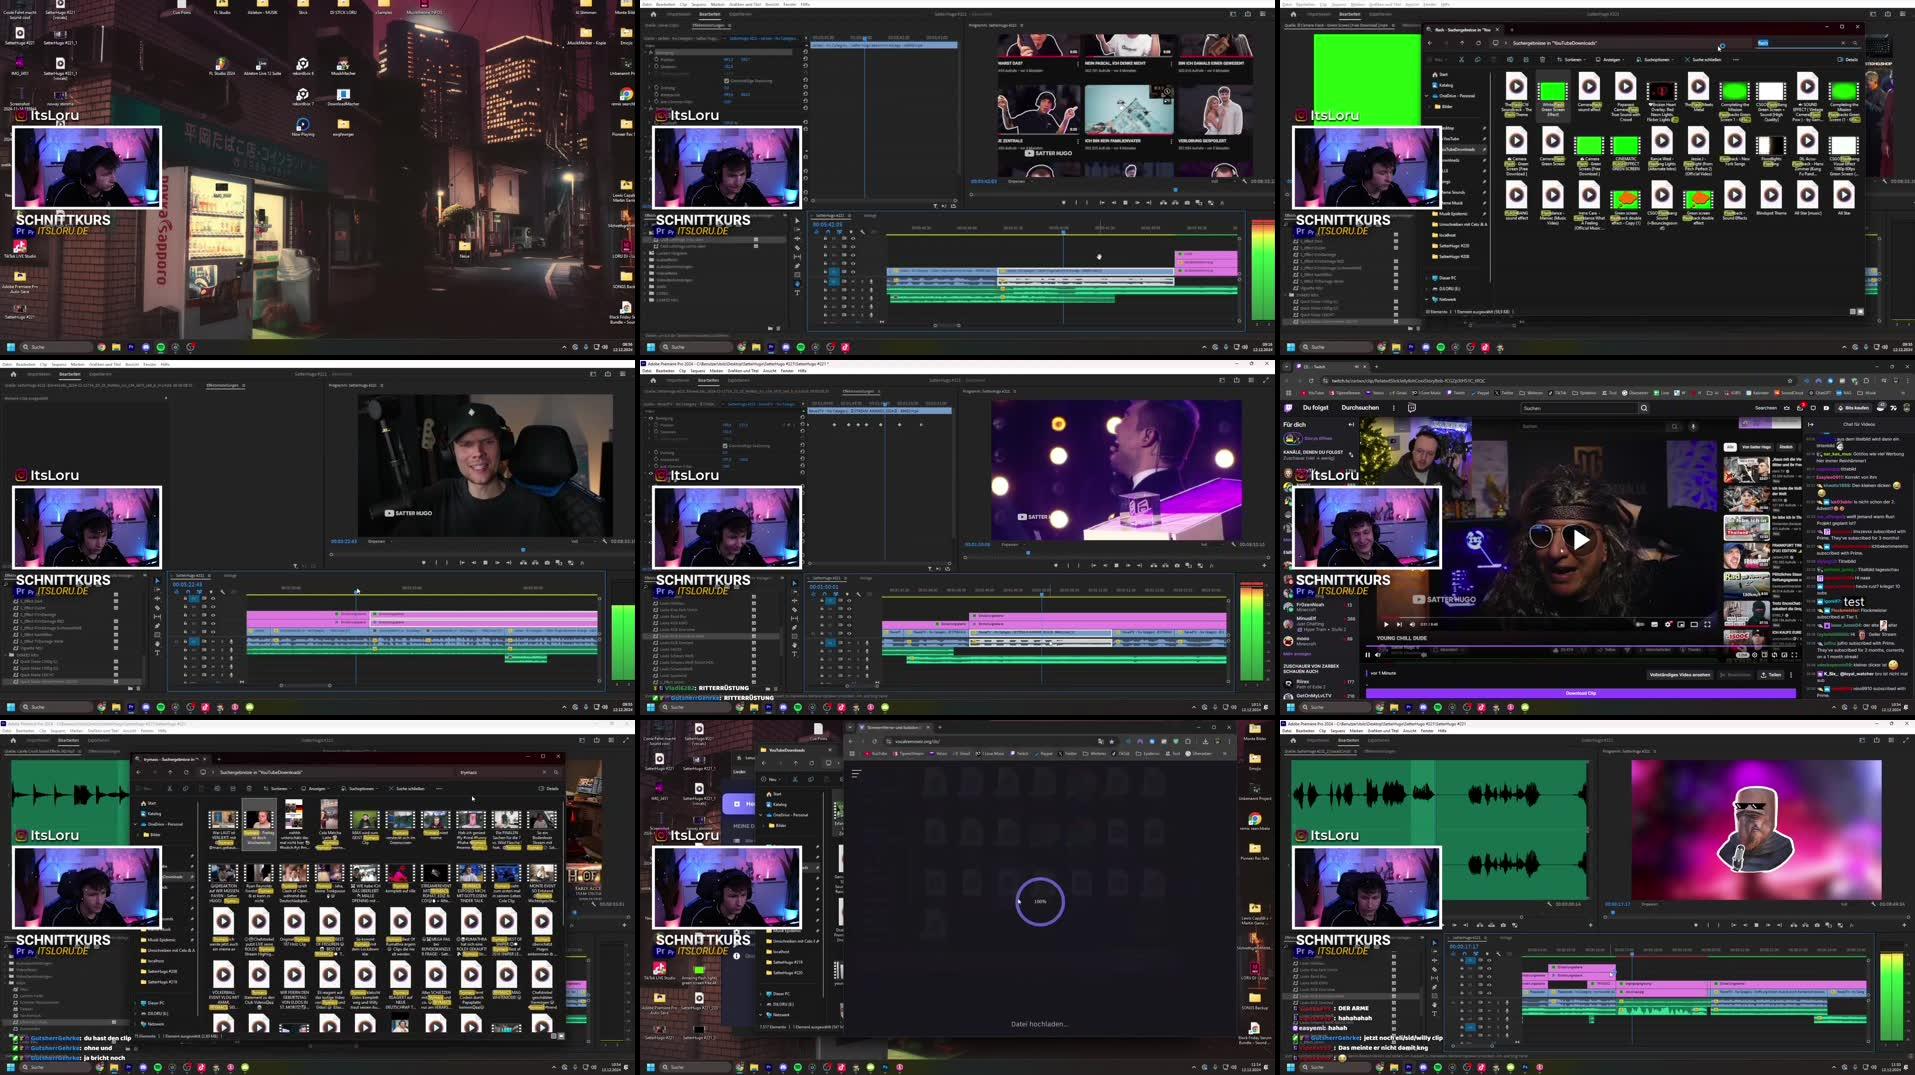Click 'Teilen' below the Twitch clip
The image size is (1915, 1075).
click(x=1771, y=675)
